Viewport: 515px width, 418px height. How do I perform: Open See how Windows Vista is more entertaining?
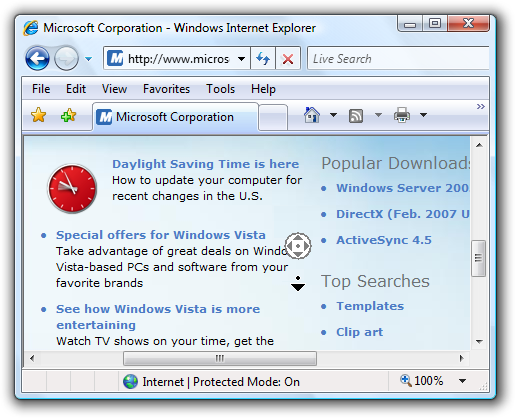click(x=158, y=317)
